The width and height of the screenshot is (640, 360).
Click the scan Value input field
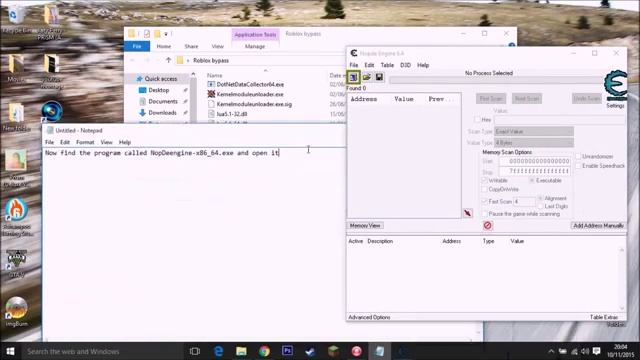point(560,120)
